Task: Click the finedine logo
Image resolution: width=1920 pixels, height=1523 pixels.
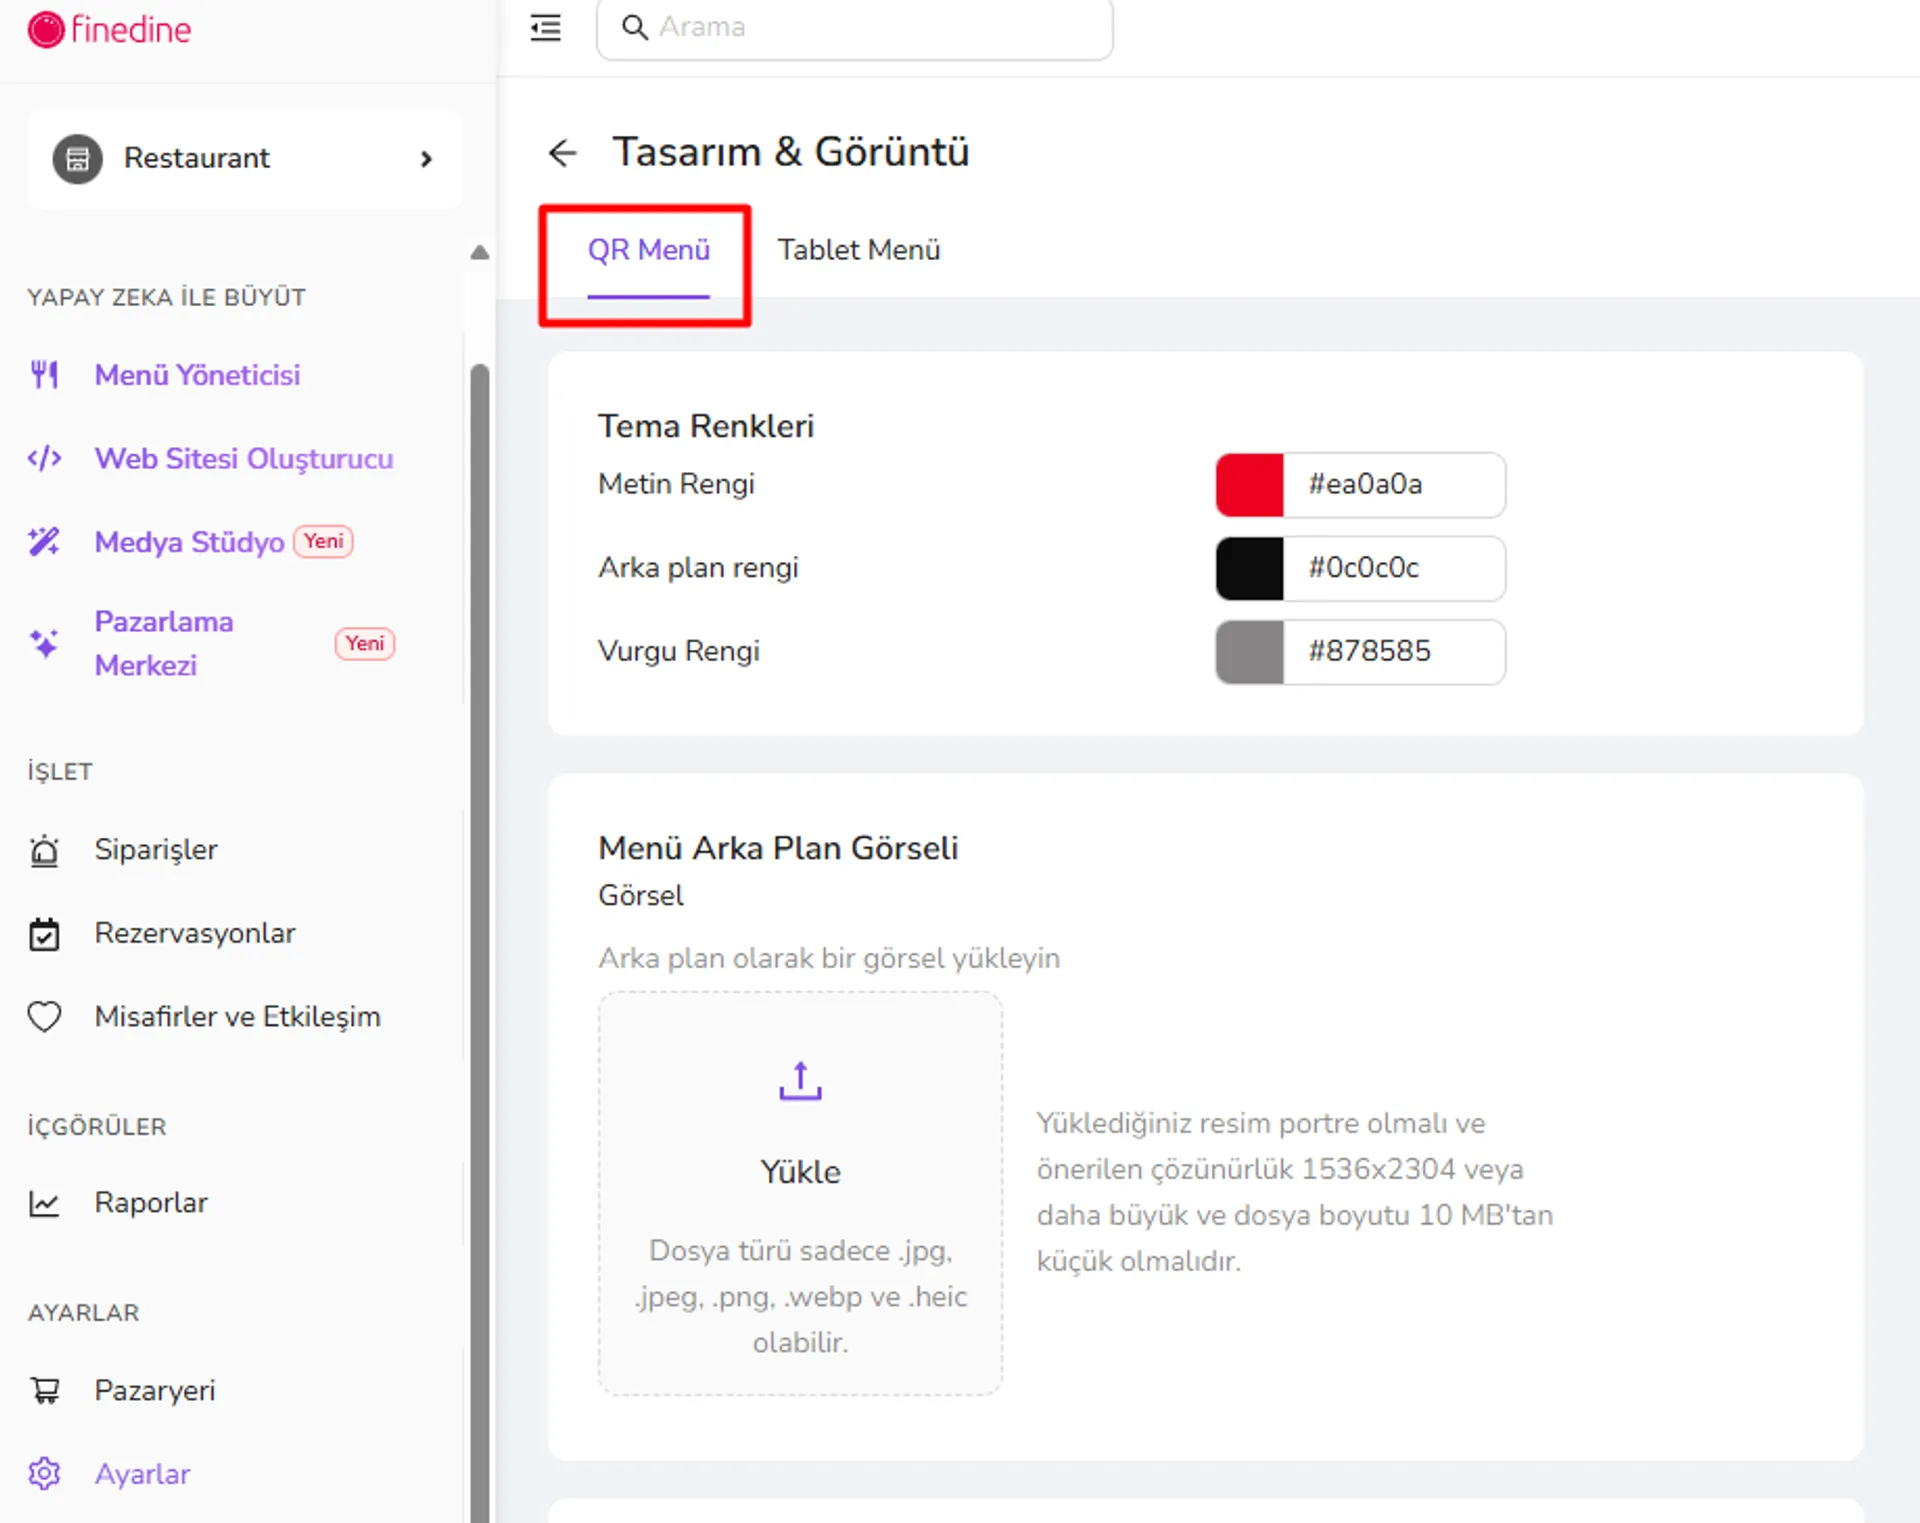Action: coord(109,30)
